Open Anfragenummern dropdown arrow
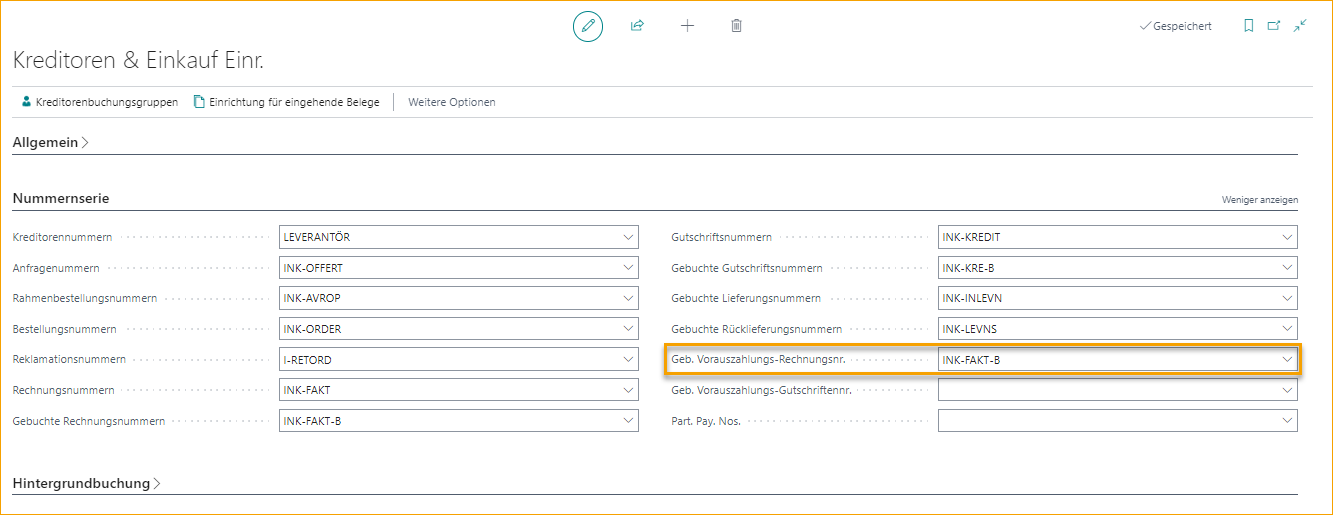 point(628,268)
